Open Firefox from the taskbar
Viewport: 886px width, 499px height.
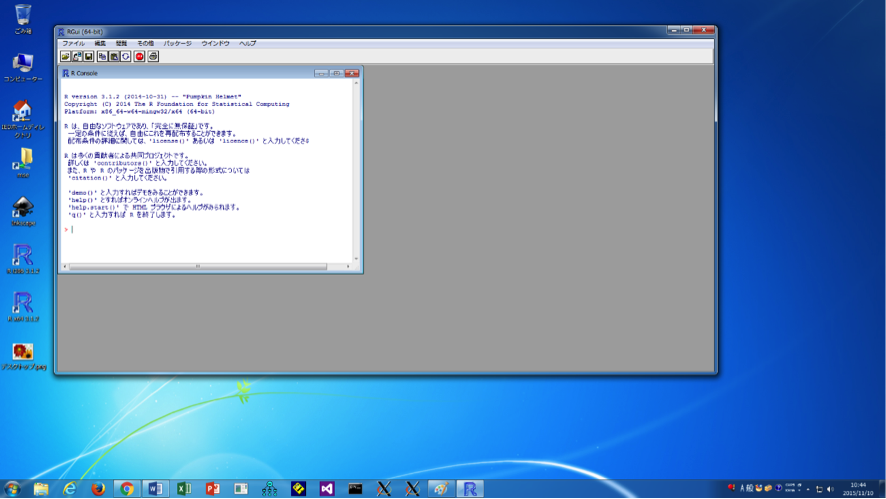[98, 489]
